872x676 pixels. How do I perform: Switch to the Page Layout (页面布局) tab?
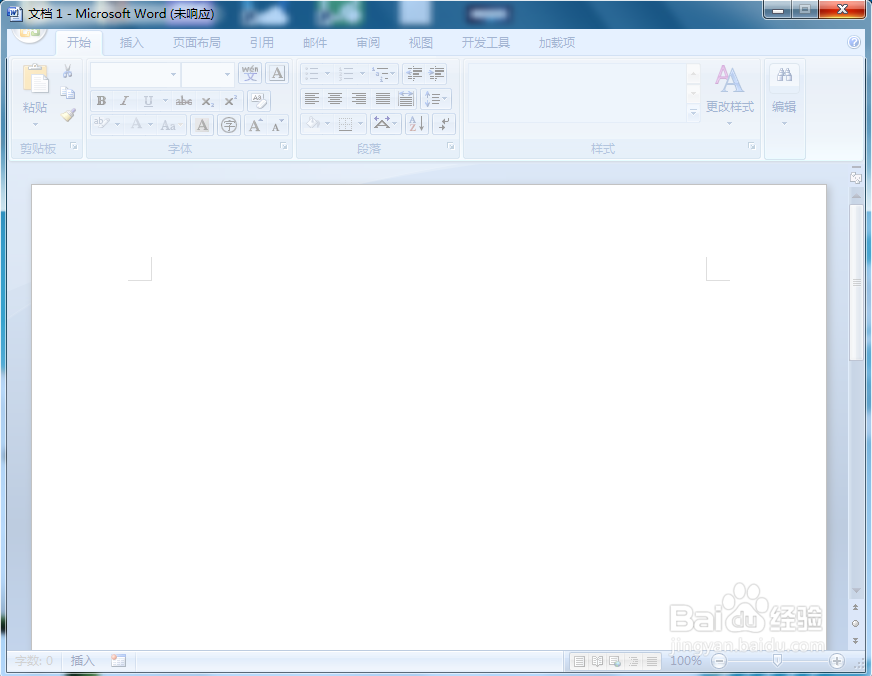pyautogui.click(x=196, y=42)
